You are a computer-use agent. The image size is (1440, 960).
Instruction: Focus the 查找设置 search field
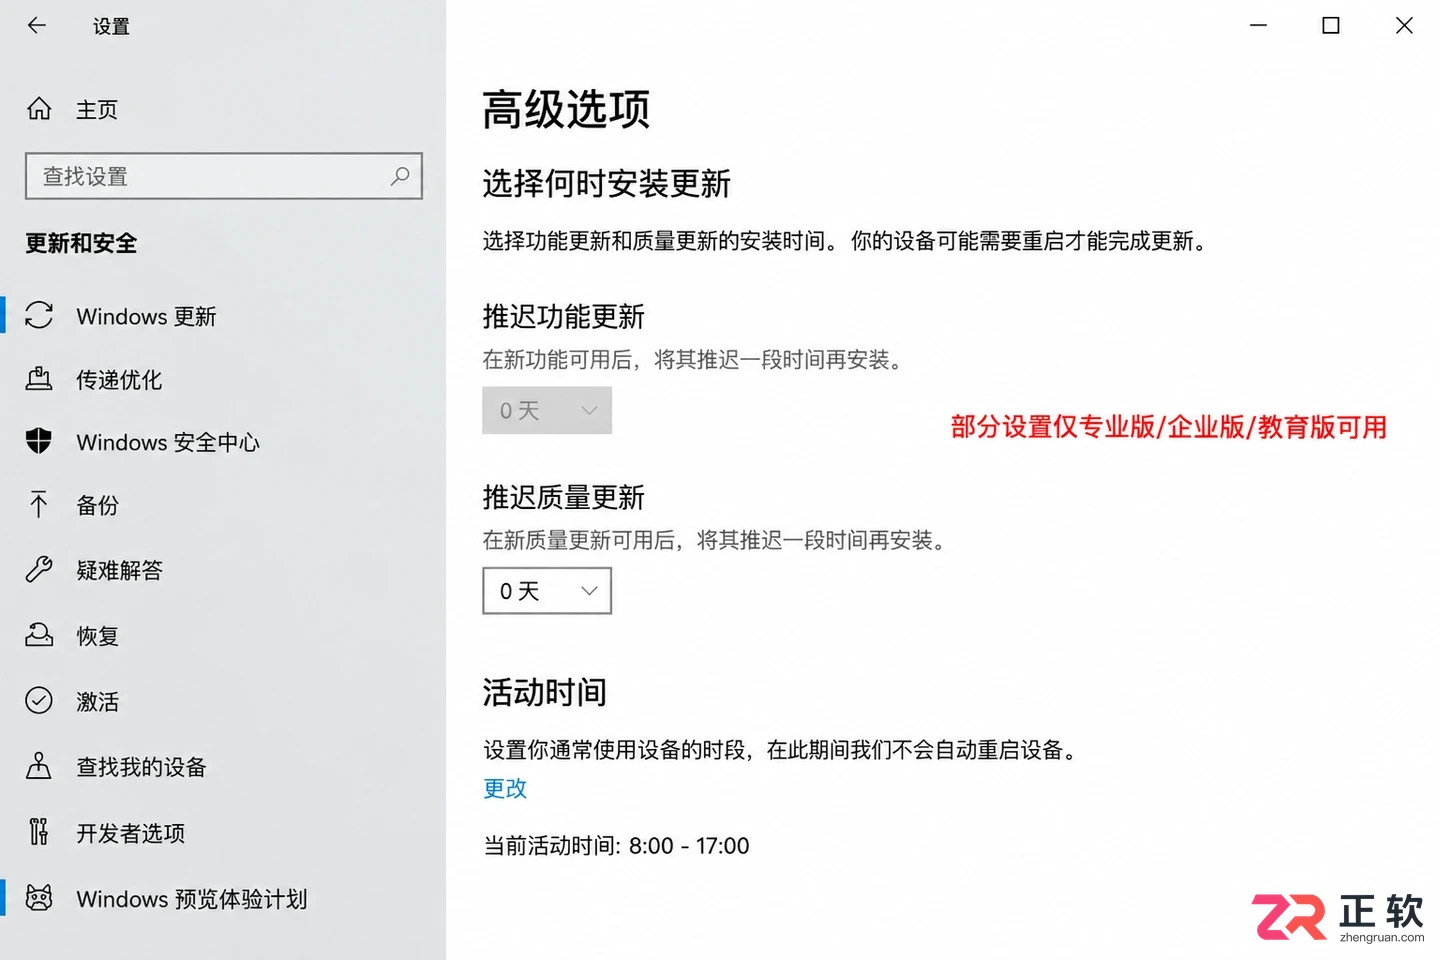click(x=224, y=176)
